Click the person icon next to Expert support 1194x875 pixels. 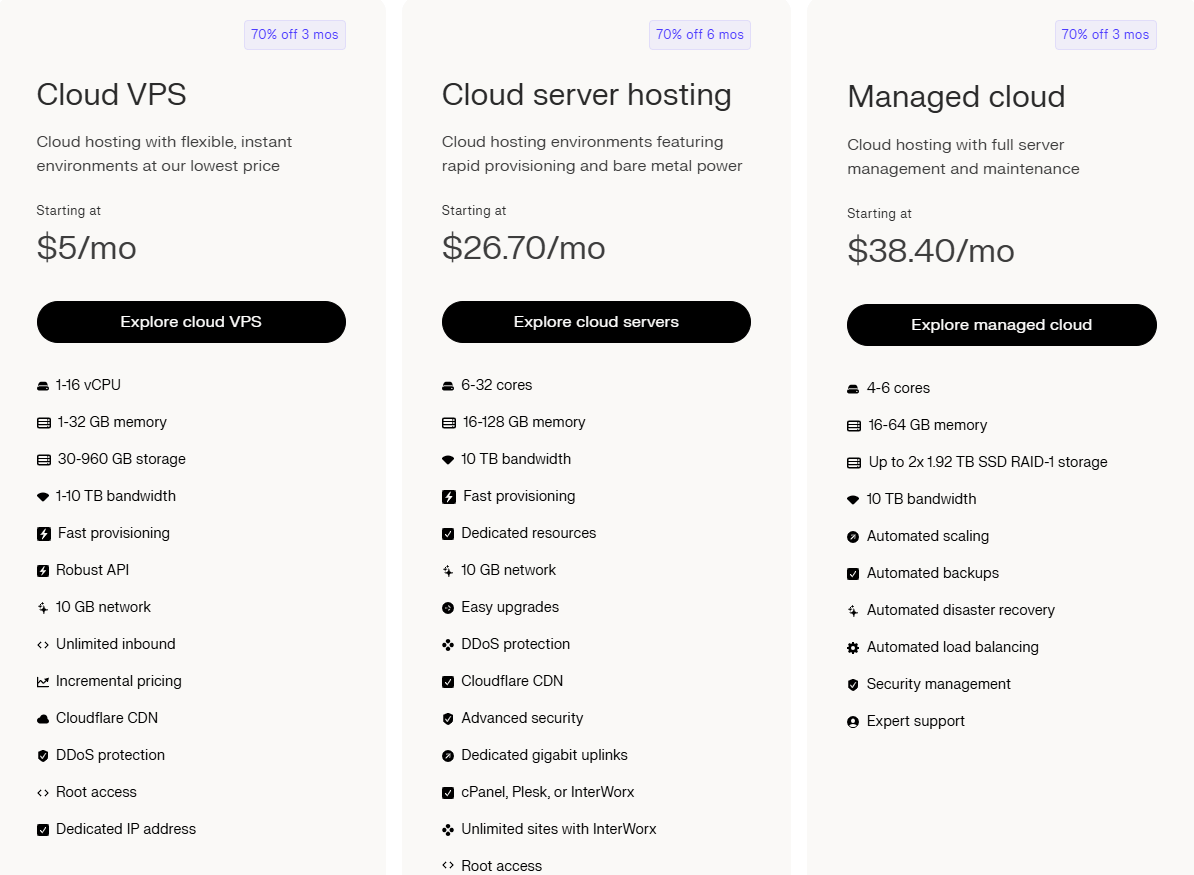[853, 722]
